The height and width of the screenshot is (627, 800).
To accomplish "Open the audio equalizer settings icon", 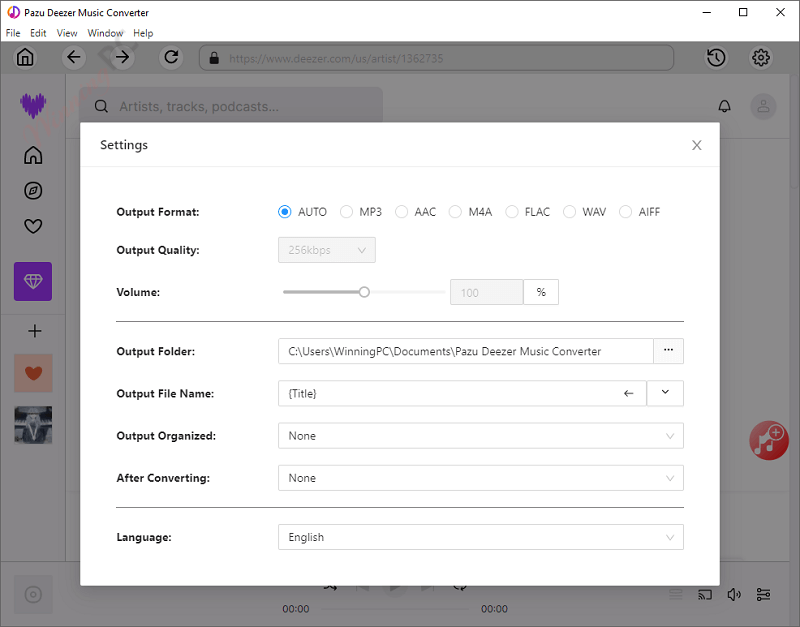I will [763, 595].
